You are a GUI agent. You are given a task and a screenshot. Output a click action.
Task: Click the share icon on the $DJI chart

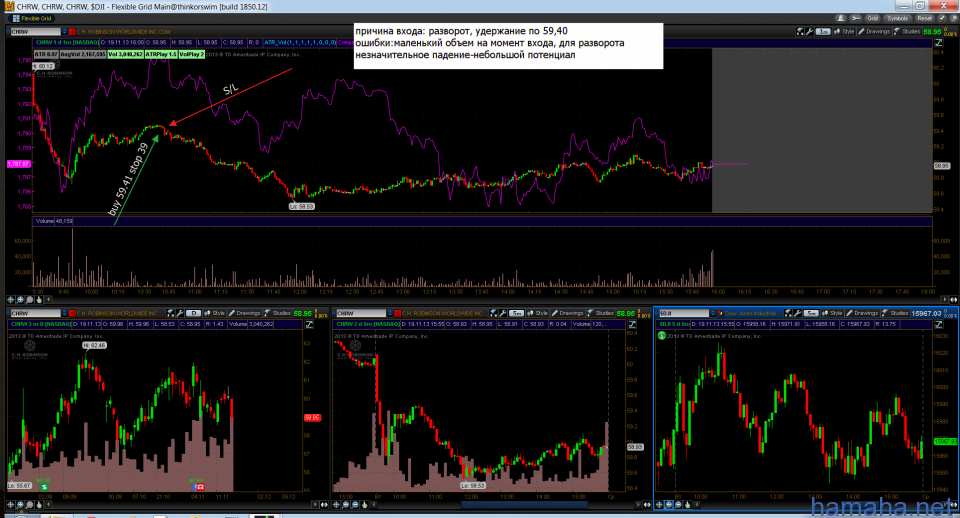pyautogui.click(x=788, y=313)
